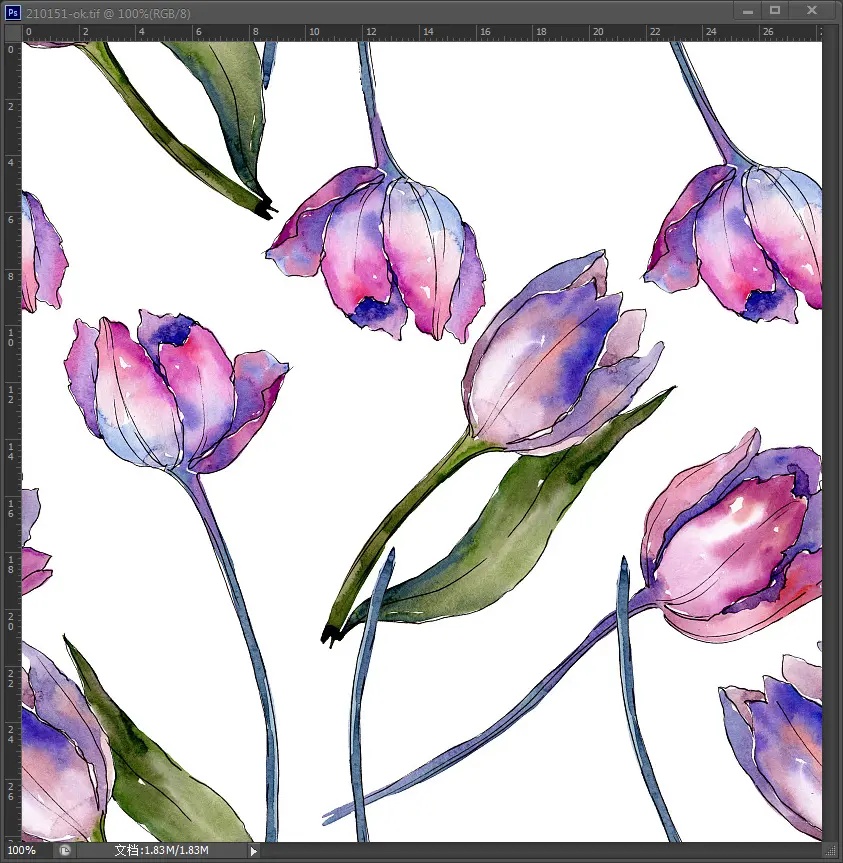Click the small round icon beside zoom percentage
843x863 pixels.
(x=65, y=850)
